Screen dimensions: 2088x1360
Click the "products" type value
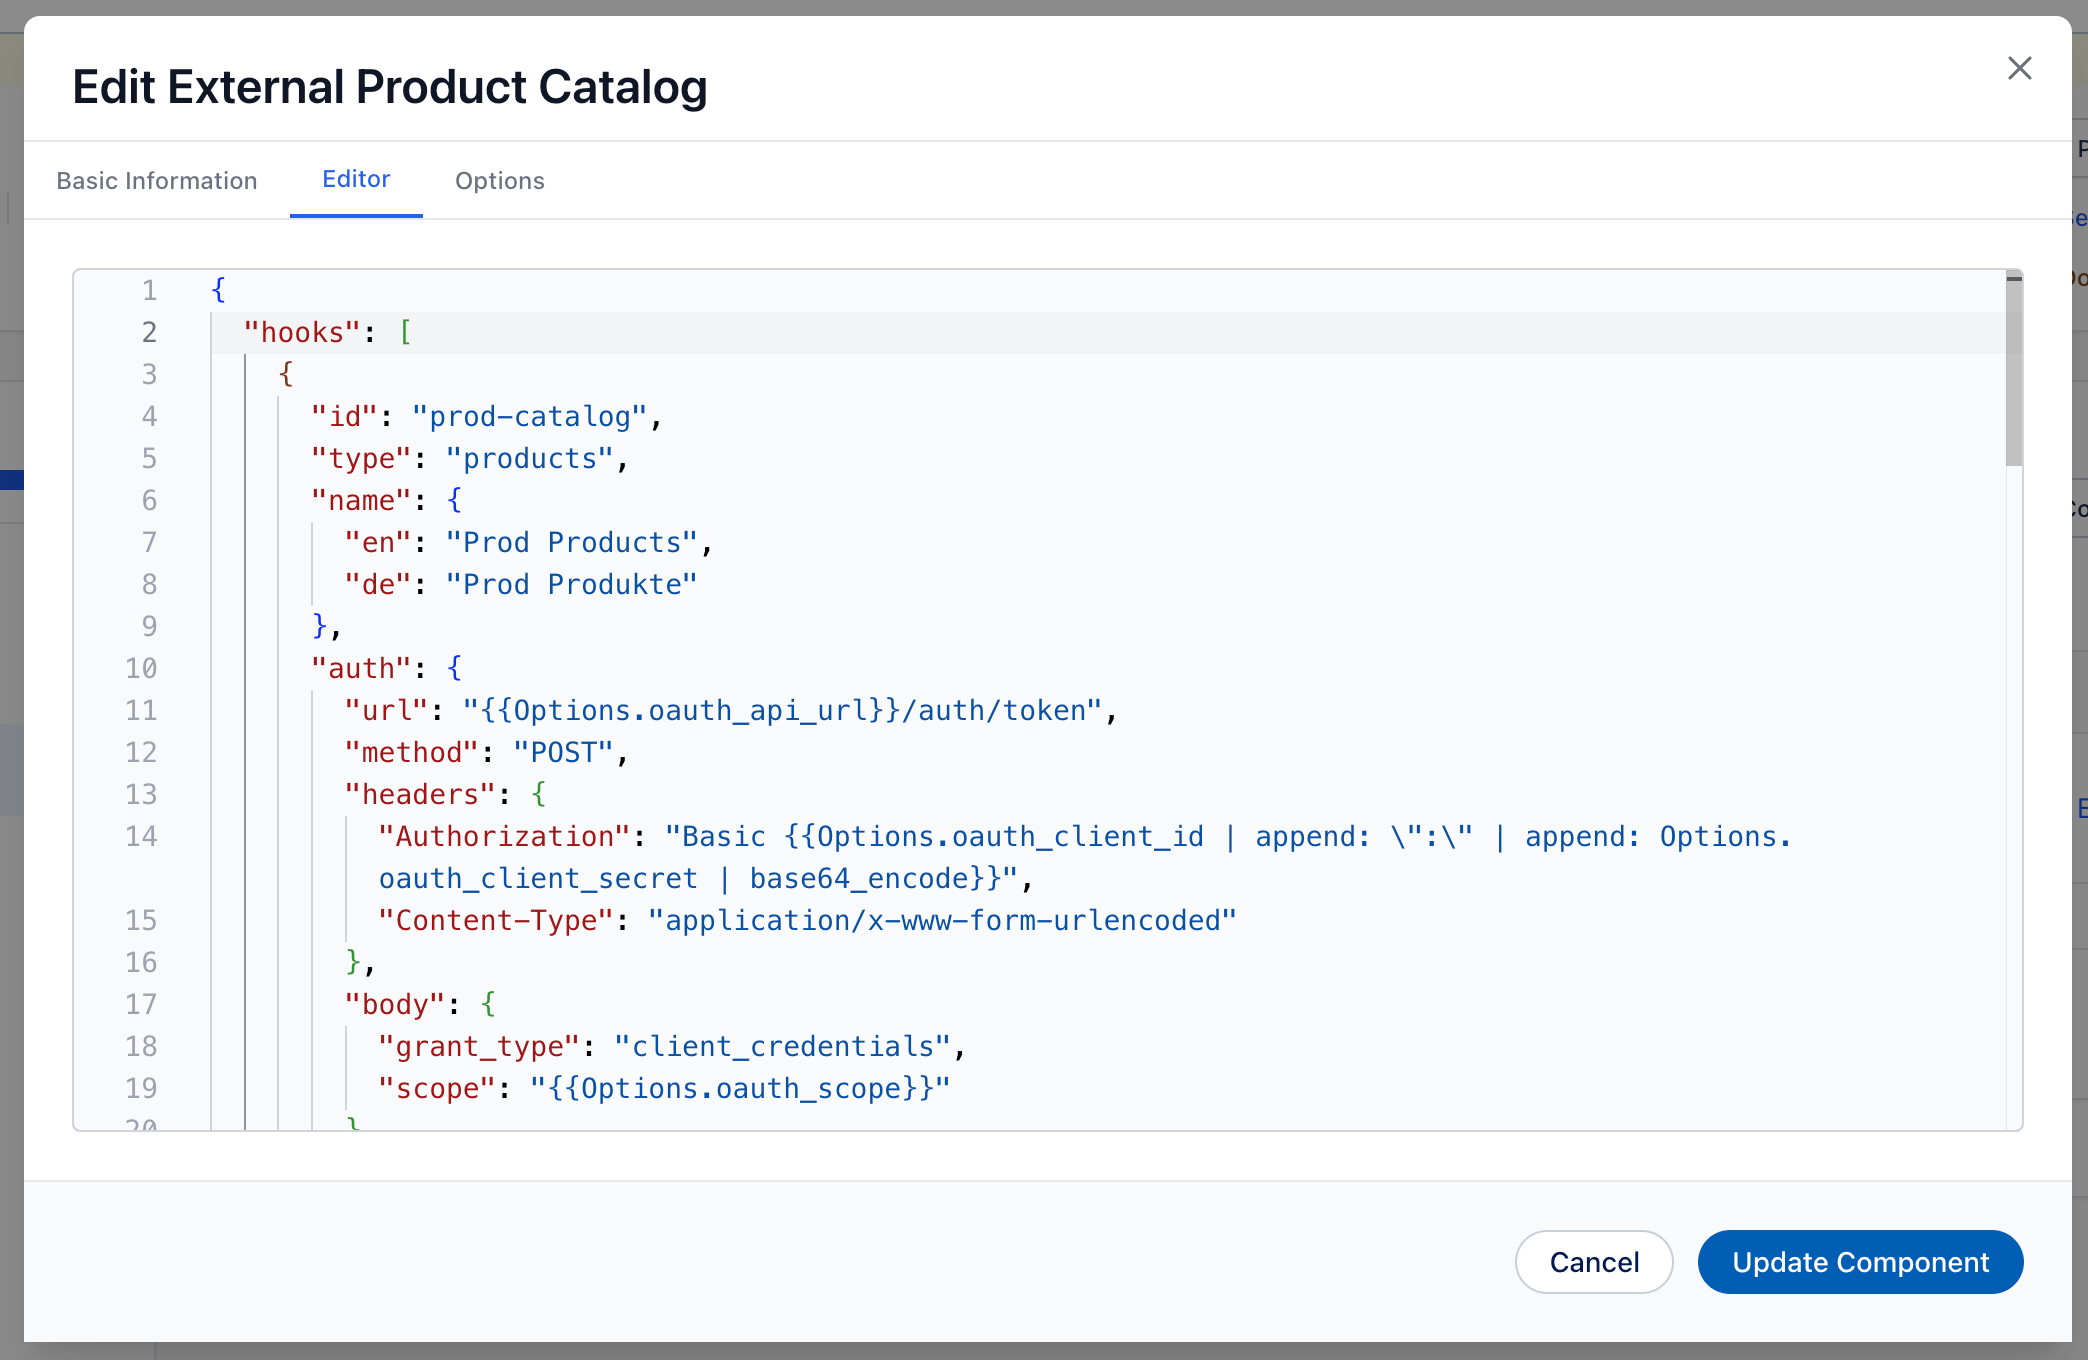[x=530, y=458]
